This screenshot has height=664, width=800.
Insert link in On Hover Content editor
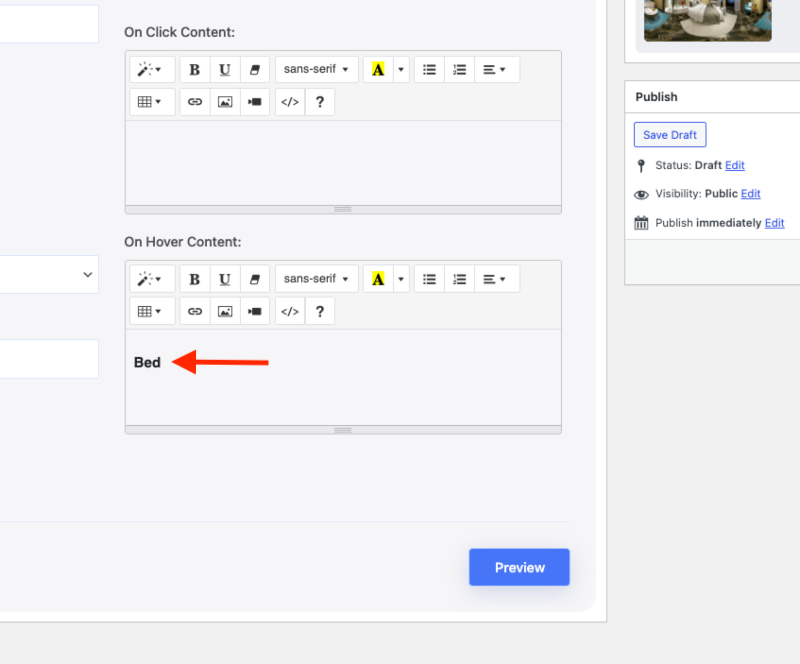pyautogui.click(x=194, y=311)
